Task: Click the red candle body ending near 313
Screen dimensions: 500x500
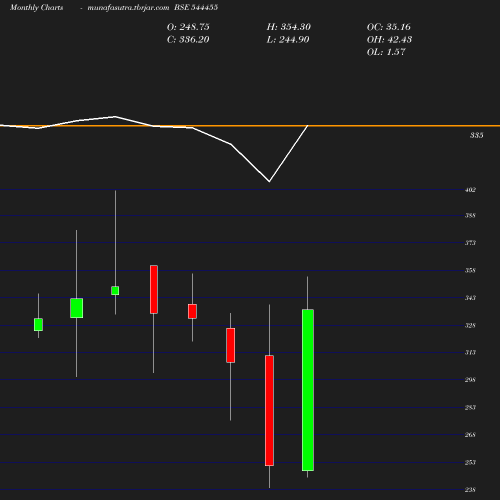Action: click(x=230, y=345)
